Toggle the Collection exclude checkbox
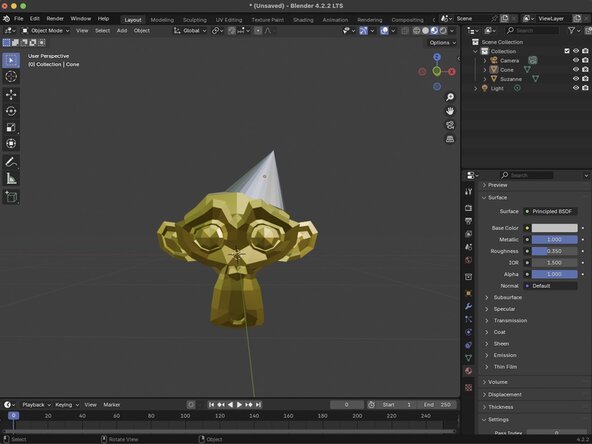Viewport: 592px width, 444px height. coord(567,51)
